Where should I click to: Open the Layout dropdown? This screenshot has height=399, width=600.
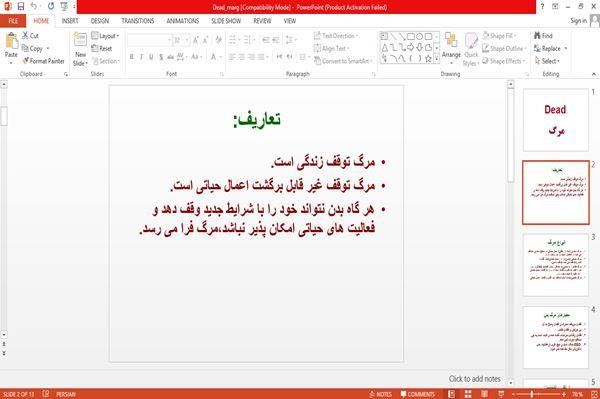106,36
